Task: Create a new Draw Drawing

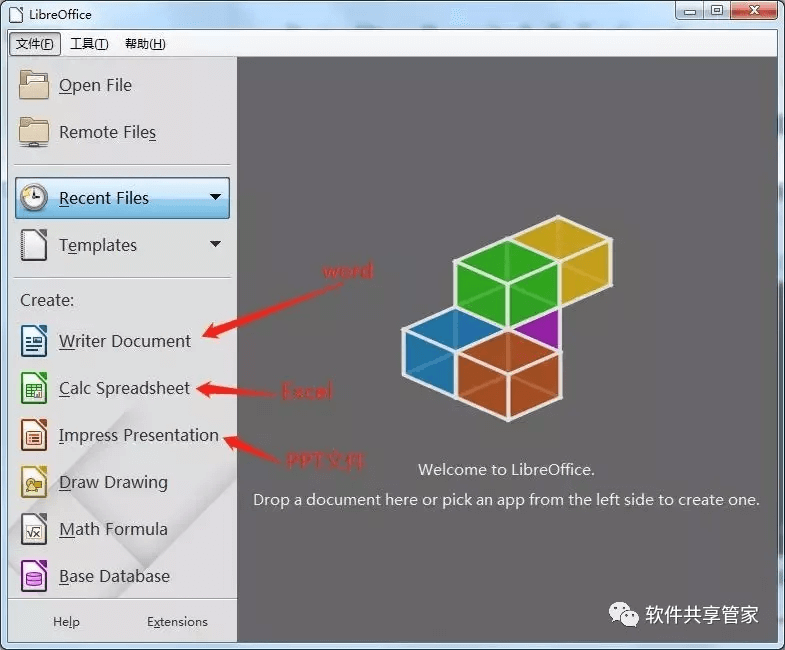Action: (95, 482)
